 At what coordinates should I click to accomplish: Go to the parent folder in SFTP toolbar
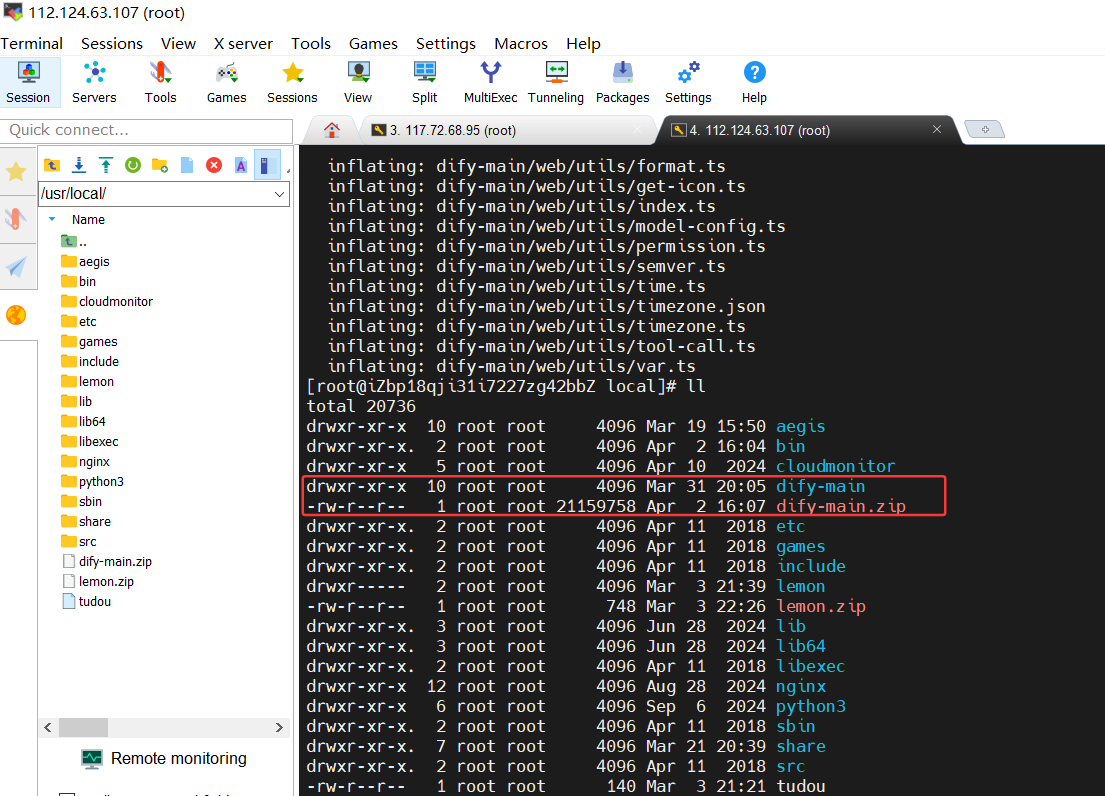click(x=52, y=165)
